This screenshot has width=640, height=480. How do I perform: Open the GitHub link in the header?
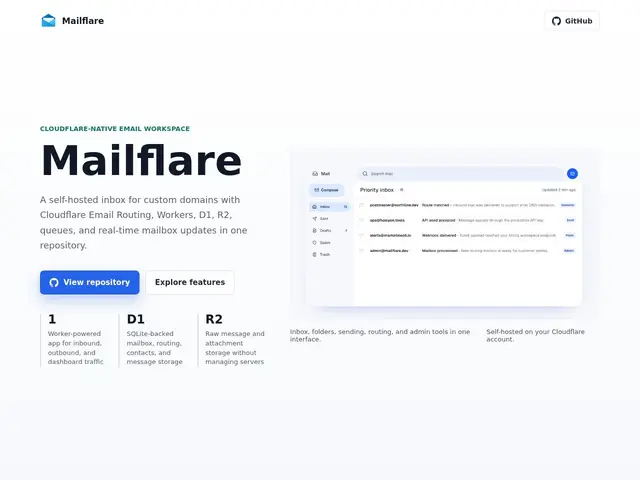point(572,21)
